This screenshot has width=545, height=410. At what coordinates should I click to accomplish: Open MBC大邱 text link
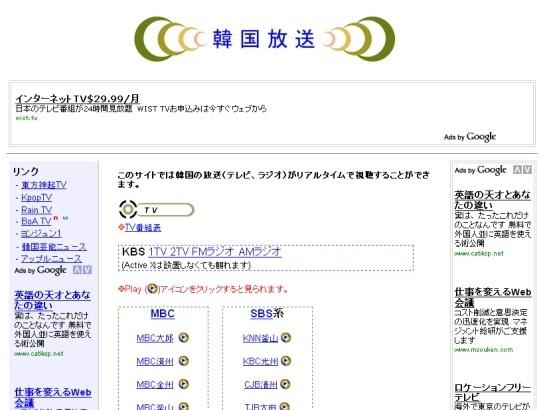155,338
